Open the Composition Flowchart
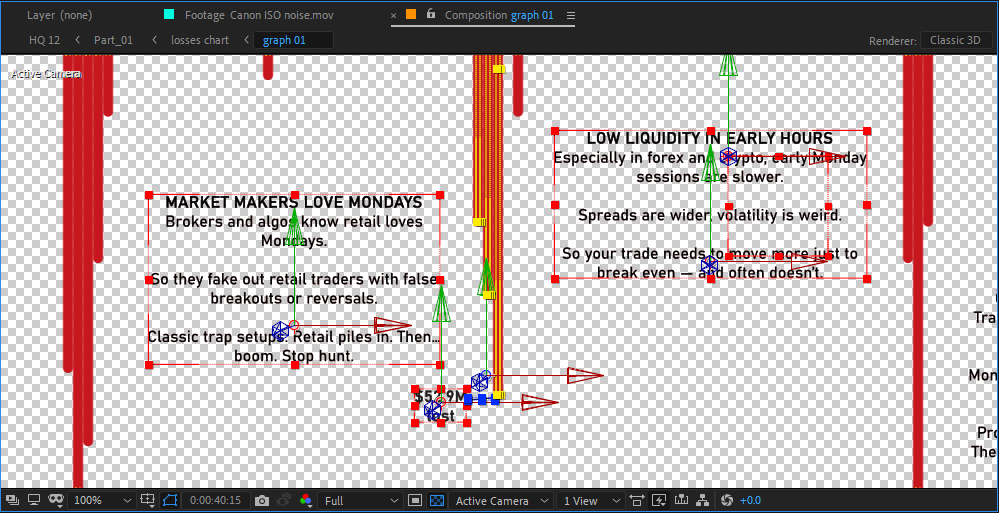 coord(703,501)
